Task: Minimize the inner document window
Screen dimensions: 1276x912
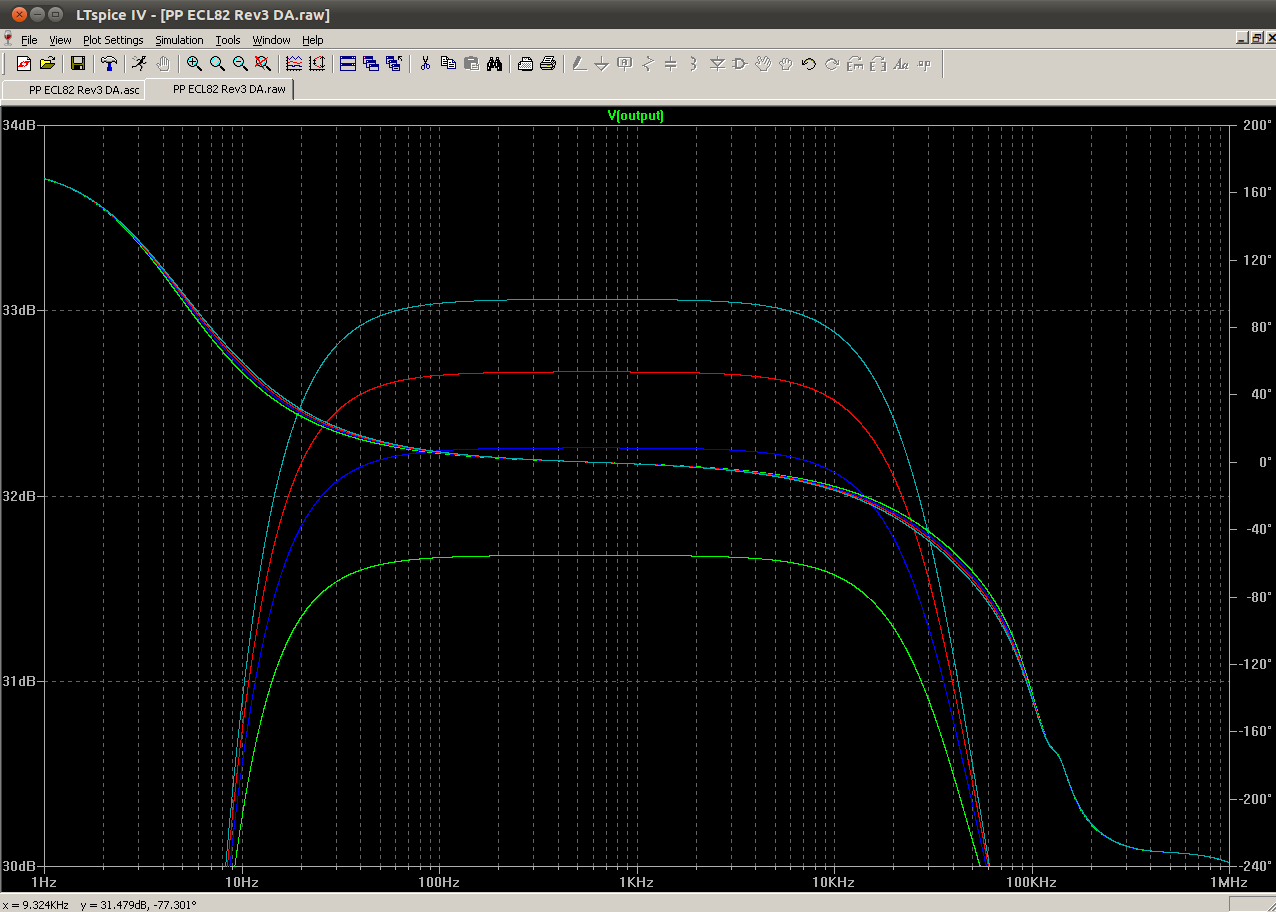Action: [1242, 38]
